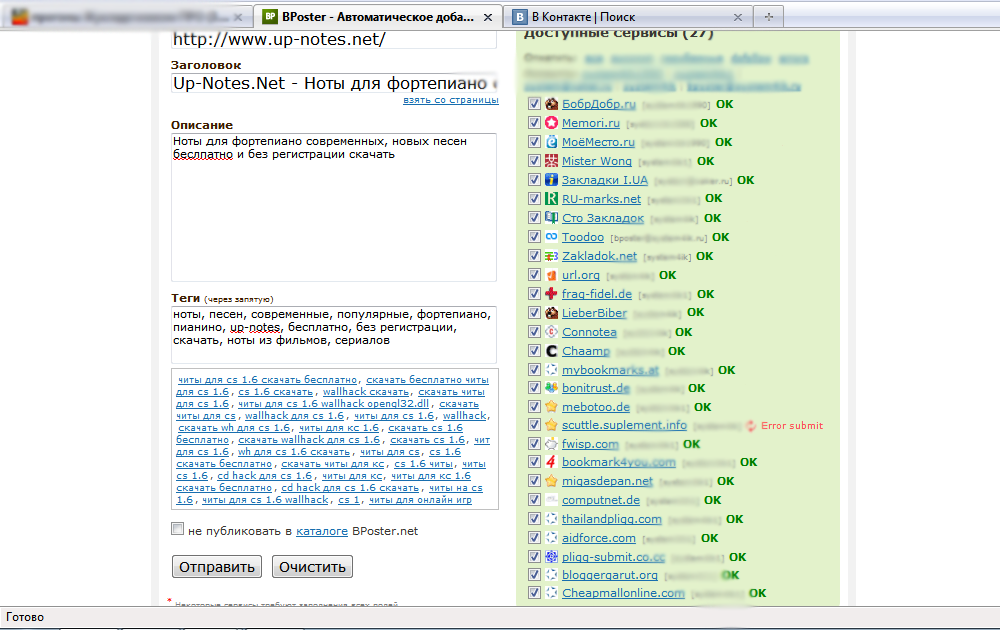Click the RU-marks.net green icon
Viewport: 1000px width, 630px height.
coord(552,198)
